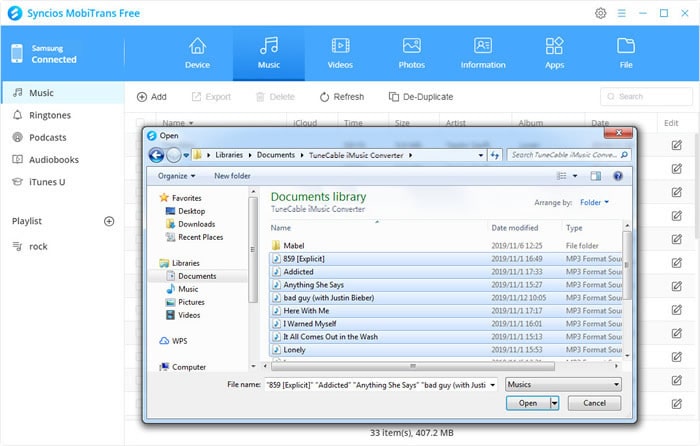Screen dimensions: 700x446
Task: Expand the address bar path dropdown
Action: [481, 155]
